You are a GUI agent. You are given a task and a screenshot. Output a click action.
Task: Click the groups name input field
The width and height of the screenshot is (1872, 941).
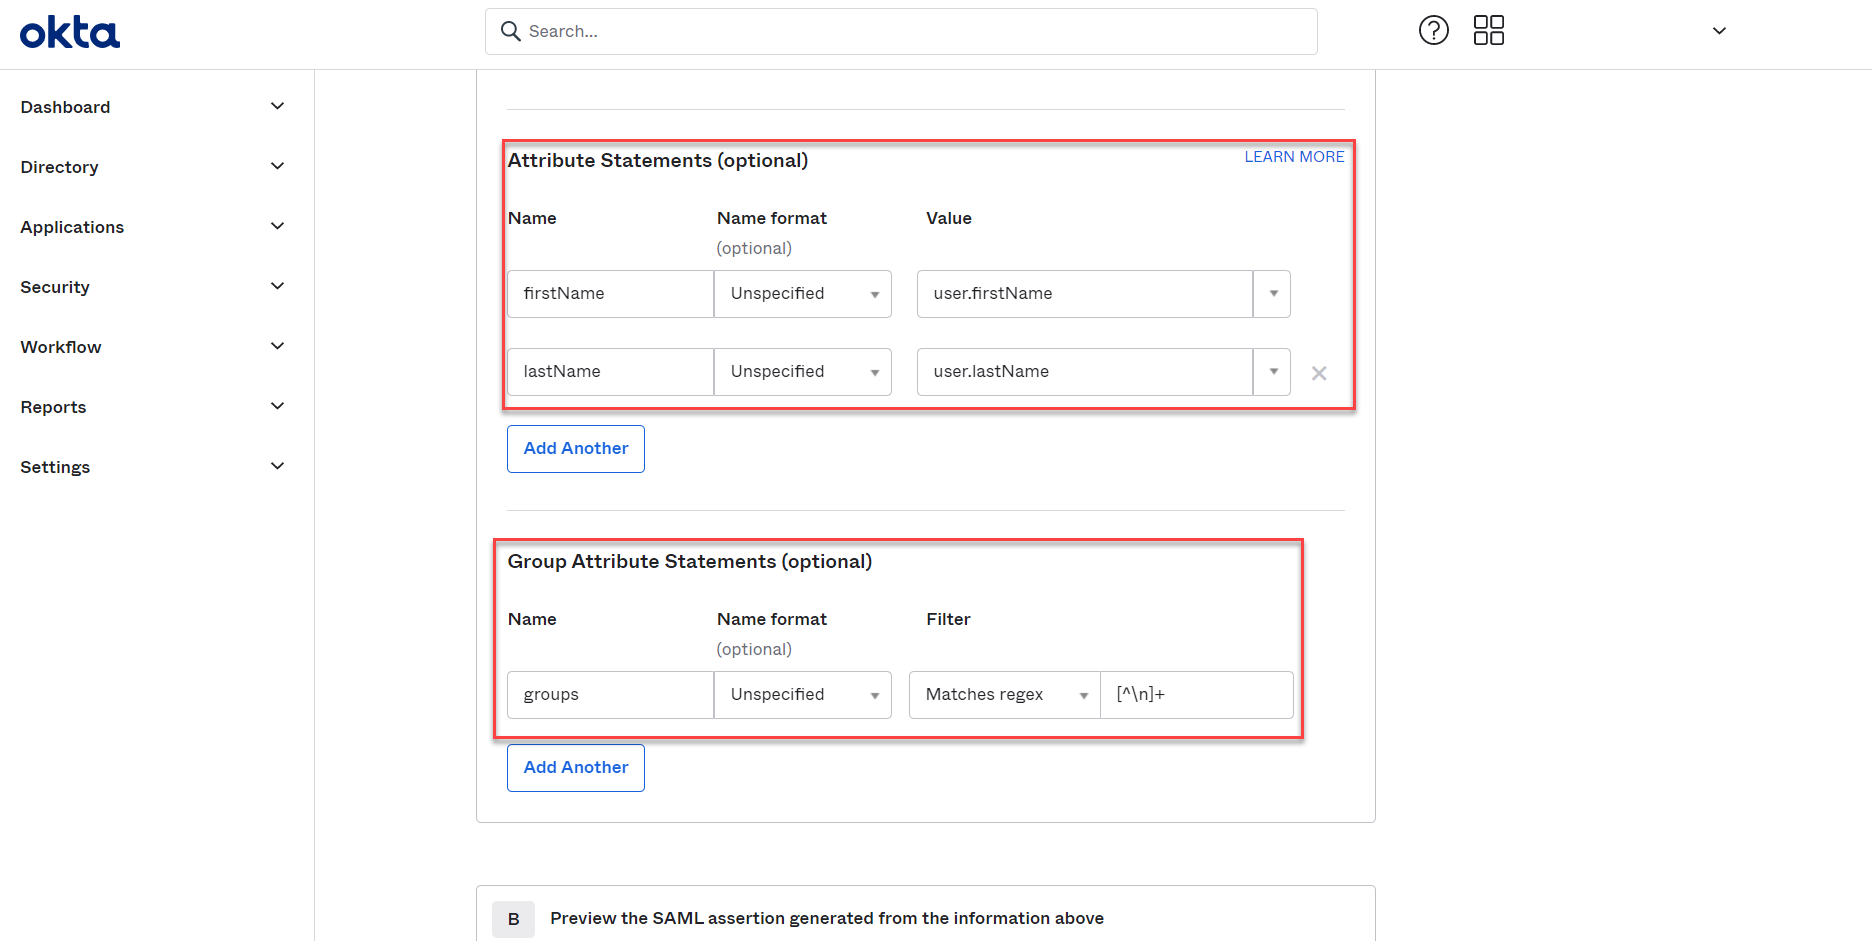pyautogui.click(x=610, y=695)
